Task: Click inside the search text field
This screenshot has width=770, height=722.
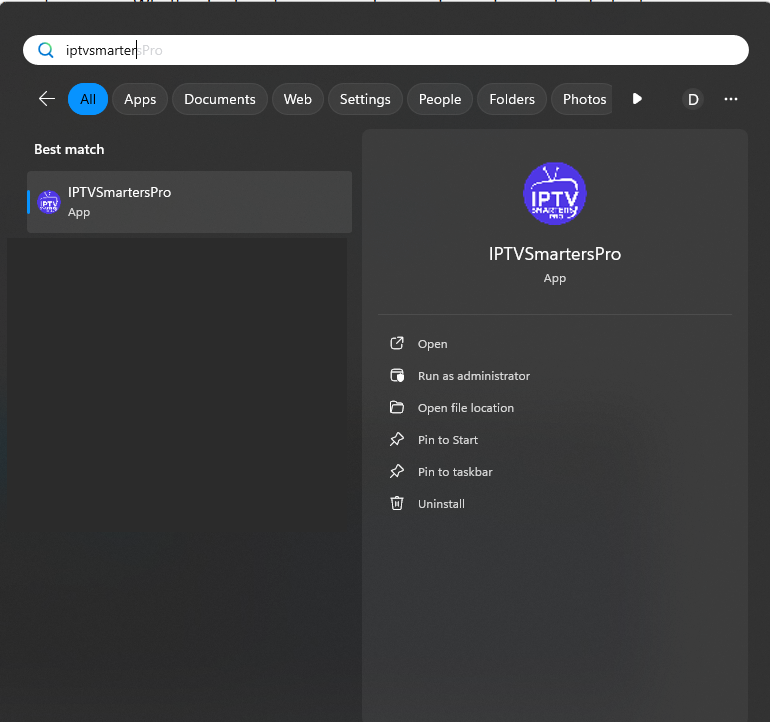Action: (400, 50)
